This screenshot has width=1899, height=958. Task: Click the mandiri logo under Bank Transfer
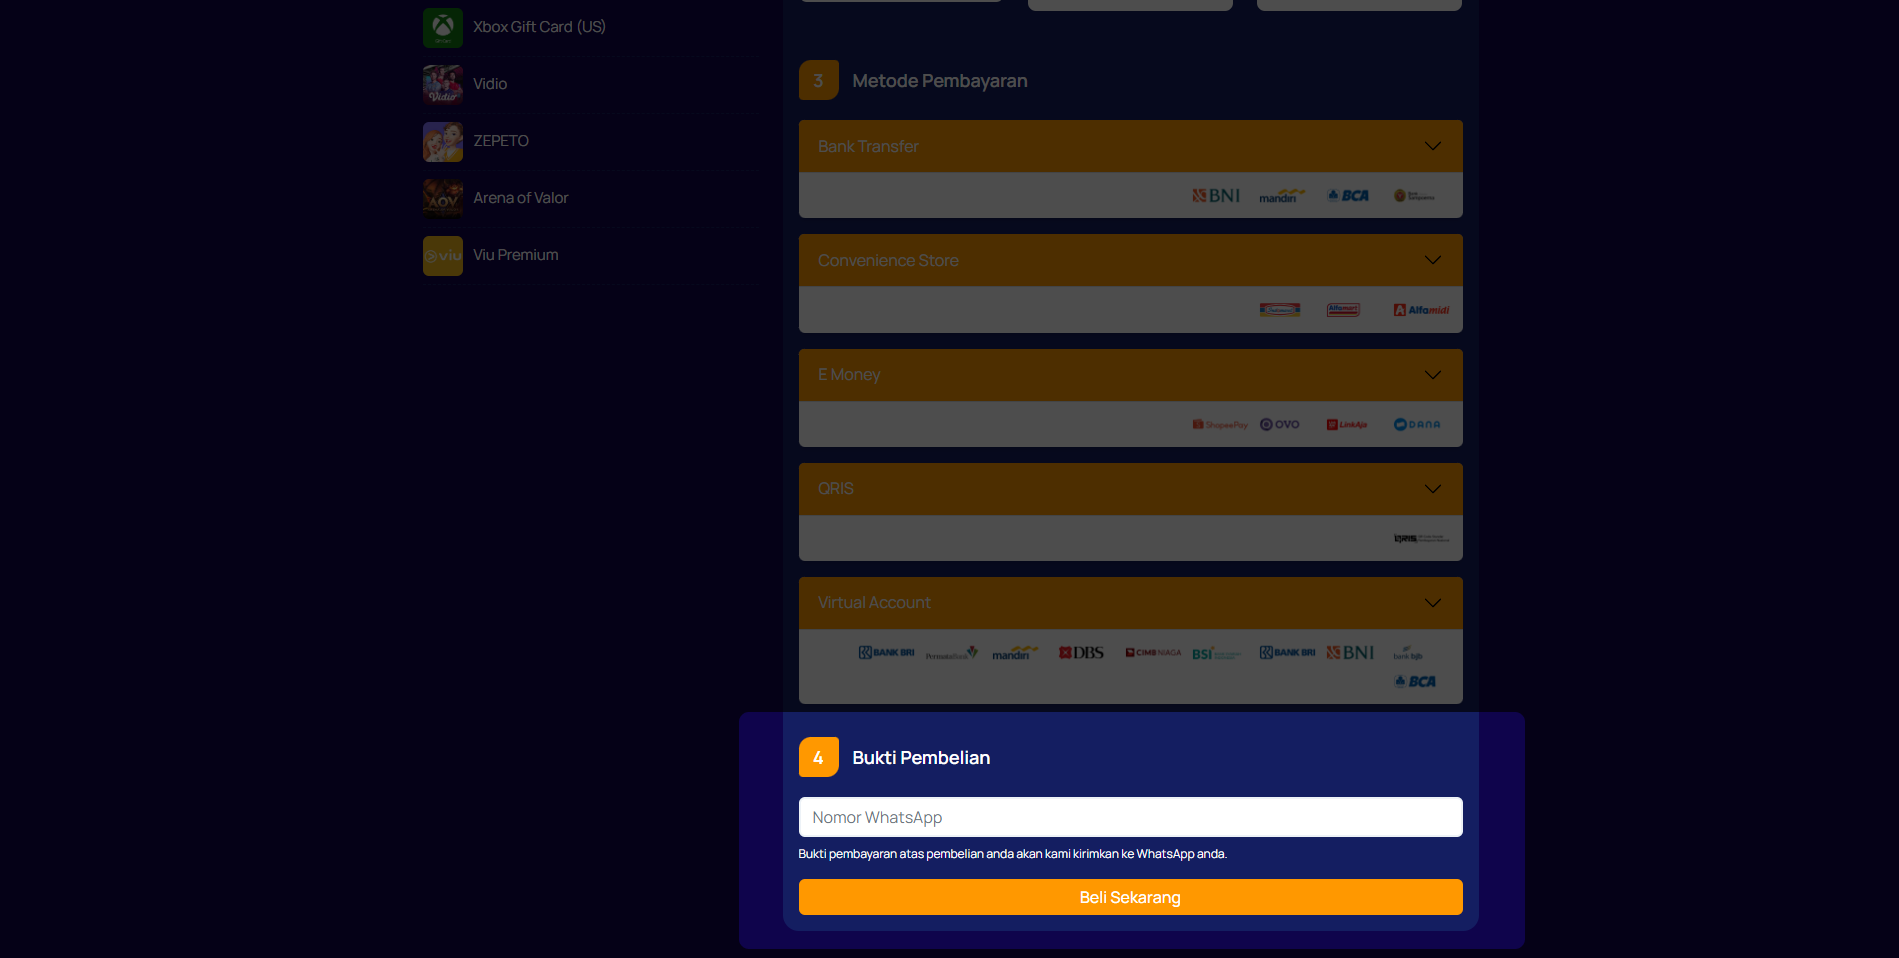click(1282, 196)
